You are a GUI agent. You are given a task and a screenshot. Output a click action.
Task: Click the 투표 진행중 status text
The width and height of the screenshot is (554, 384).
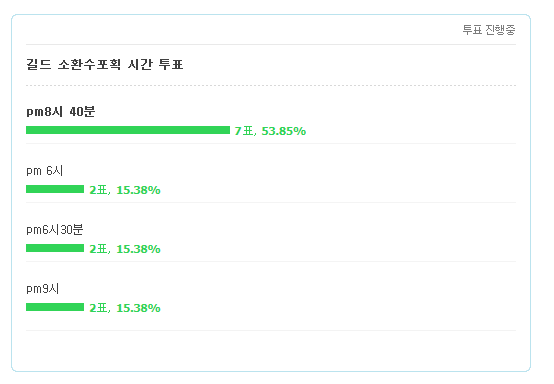point(489,30)
